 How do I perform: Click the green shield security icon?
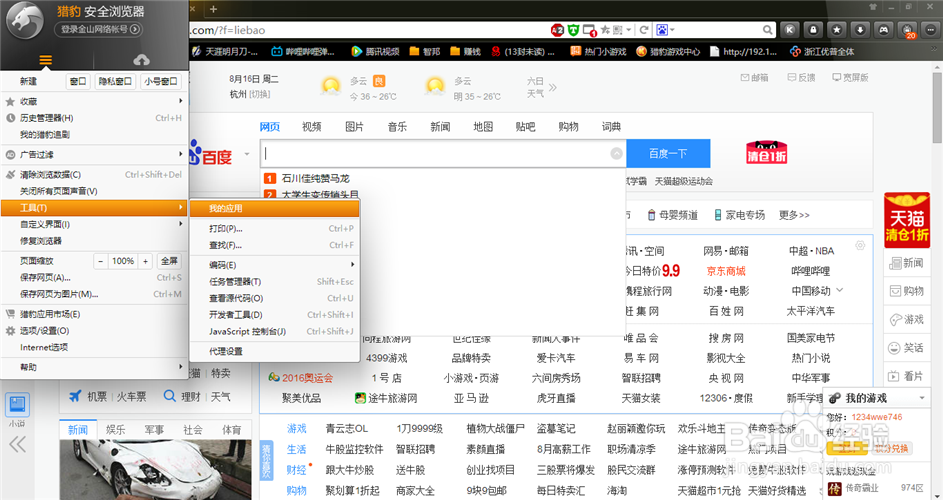[x=573, y=29]
